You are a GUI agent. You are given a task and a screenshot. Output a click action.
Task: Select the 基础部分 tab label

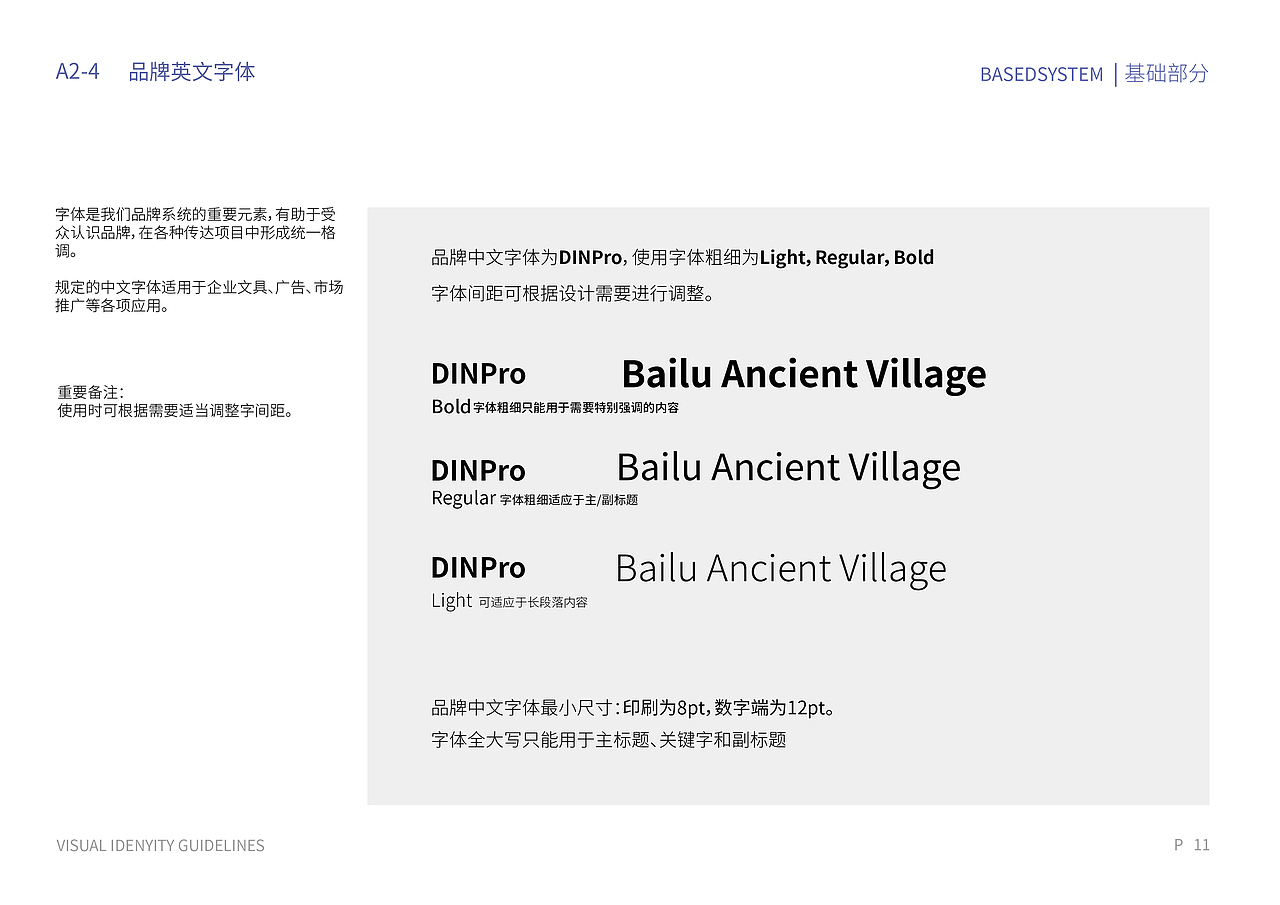(x=1166, y=74)
